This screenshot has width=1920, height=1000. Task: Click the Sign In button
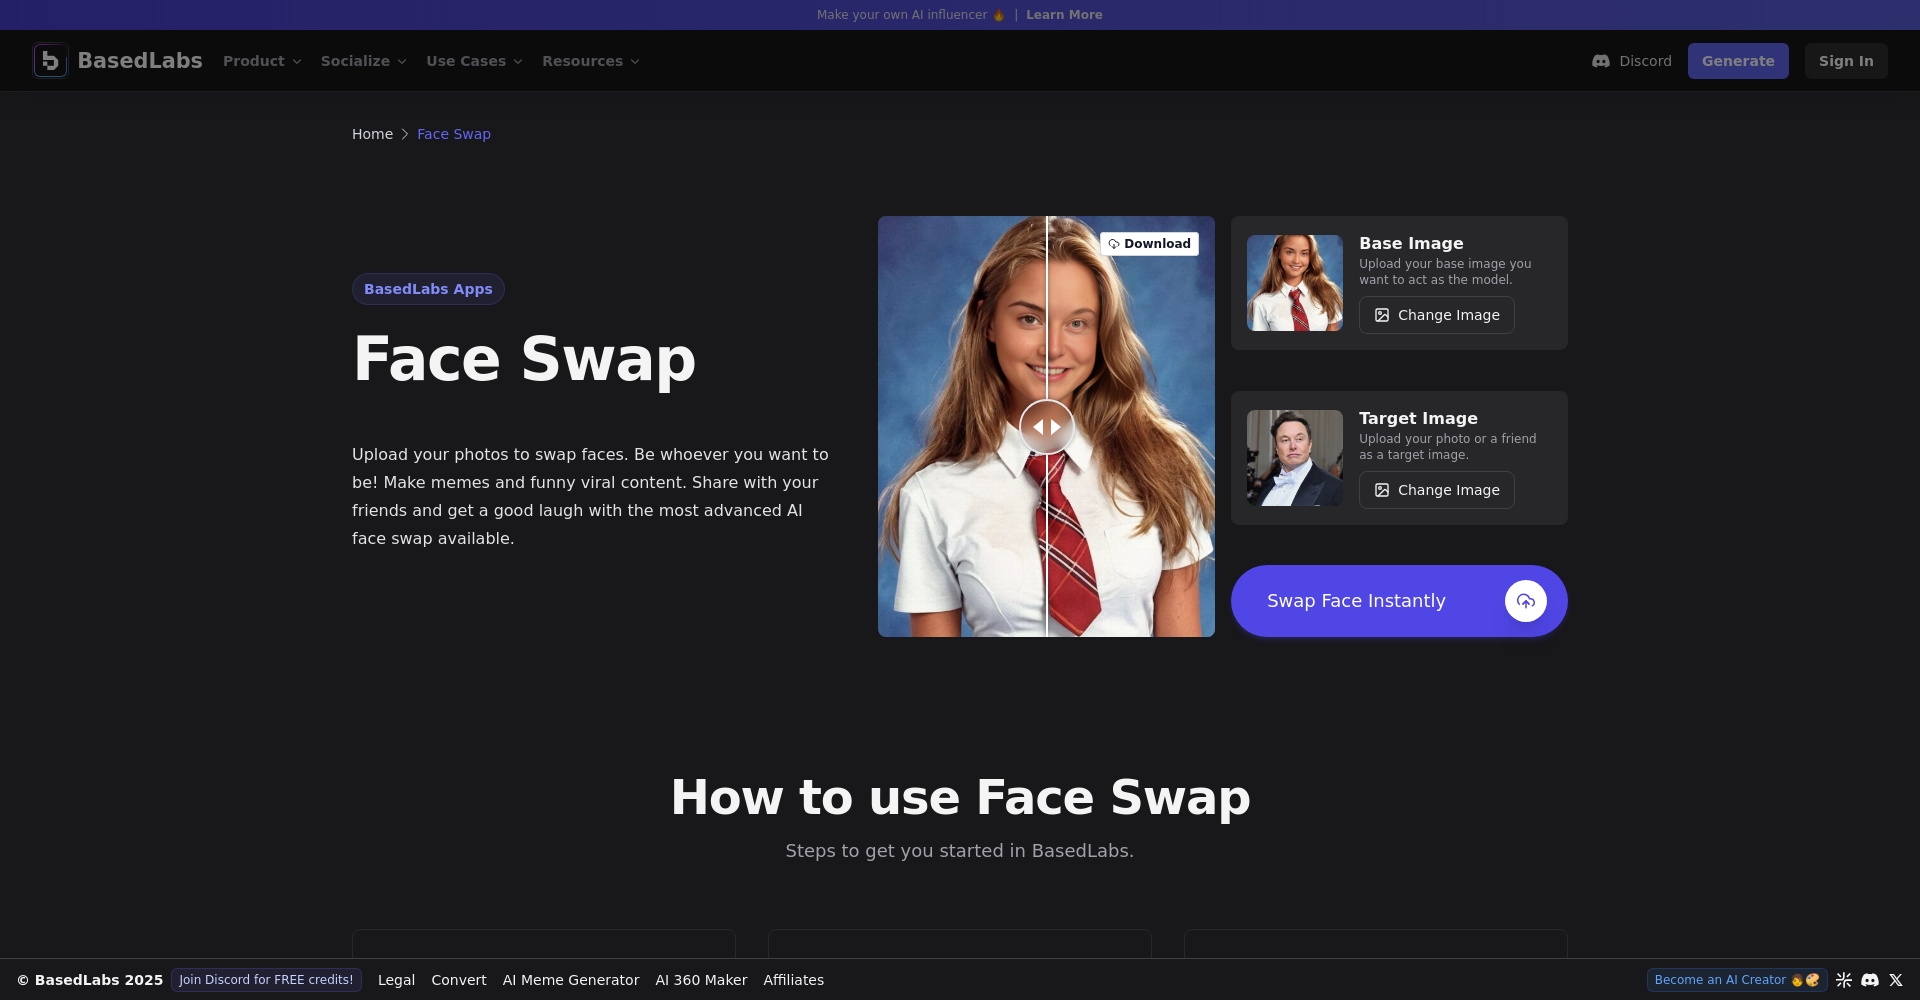[1846, 61]
